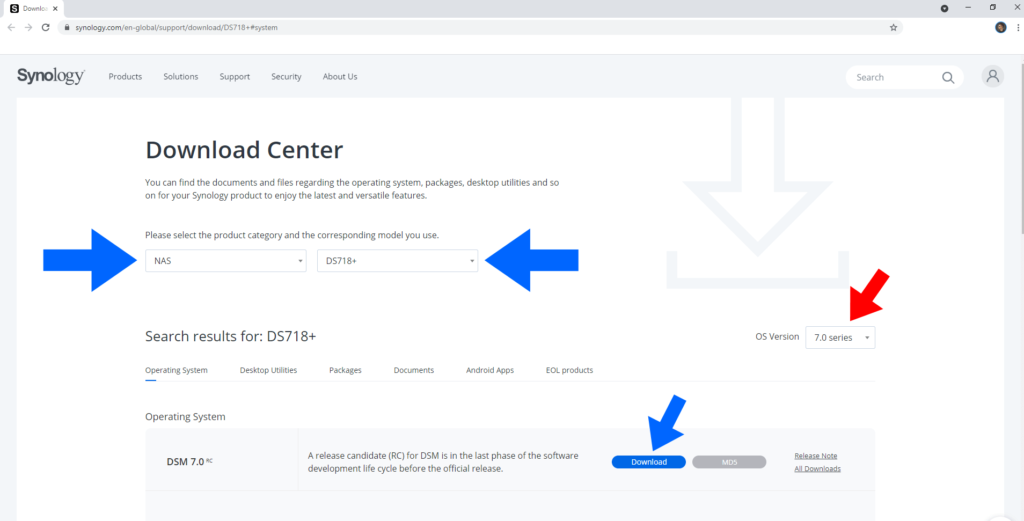Open the NAS product category dropdown

tap(225, 260)
